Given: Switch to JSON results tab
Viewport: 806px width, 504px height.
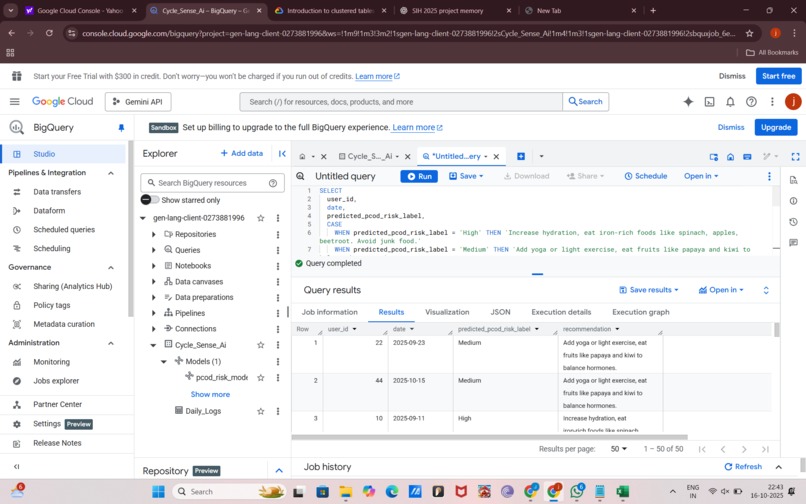Looking at the screenshot, I should coord(500,312).
